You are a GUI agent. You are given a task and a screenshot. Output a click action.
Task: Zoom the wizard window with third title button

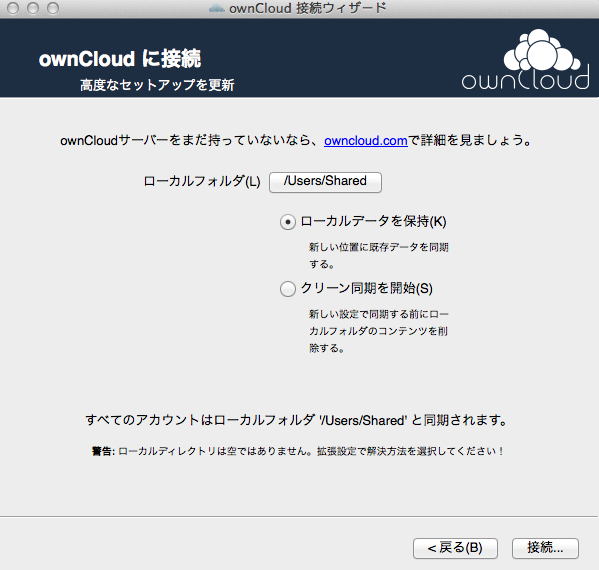point(53,8)
